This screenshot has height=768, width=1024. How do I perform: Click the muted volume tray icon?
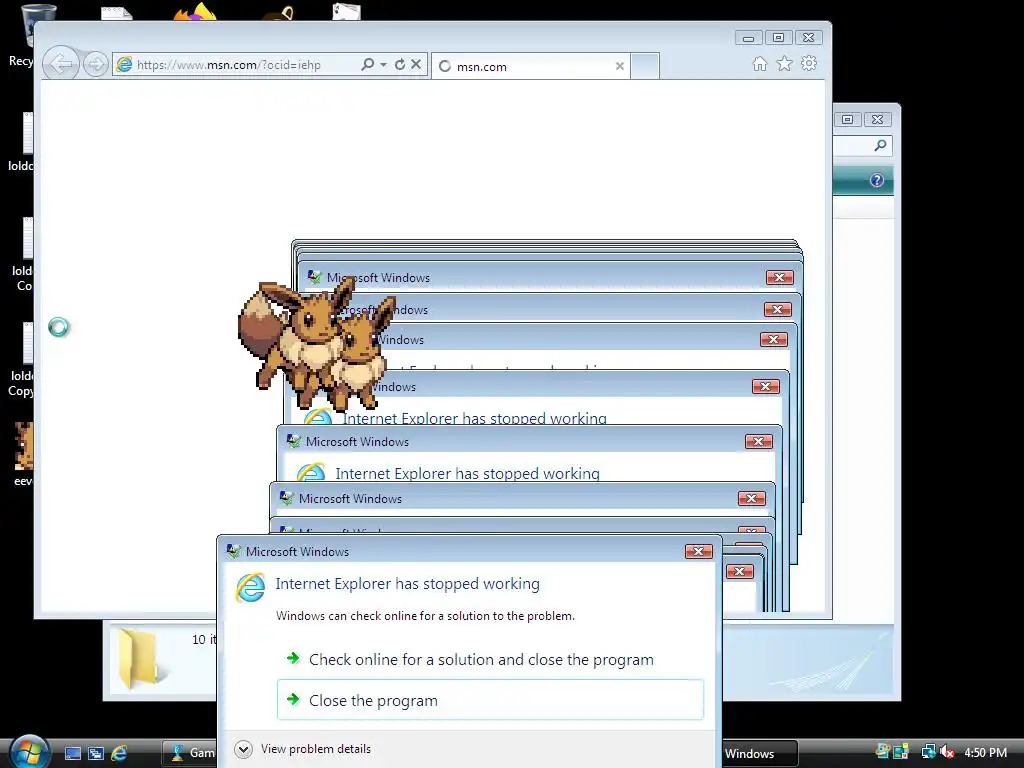[x=947, y=752]
